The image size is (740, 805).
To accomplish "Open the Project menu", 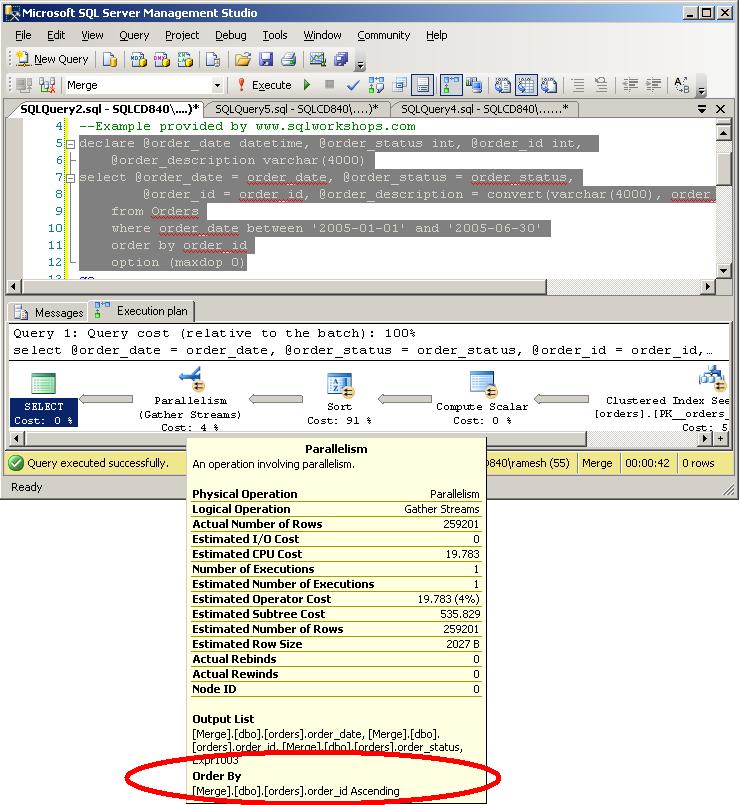I will (182, 35).
